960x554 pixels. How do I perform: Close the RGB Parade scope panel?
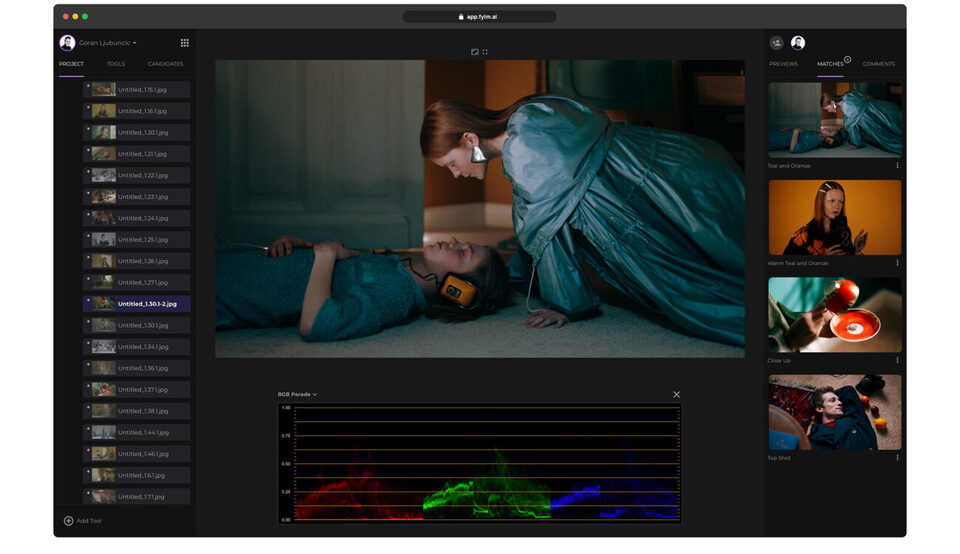coord(676,395)
